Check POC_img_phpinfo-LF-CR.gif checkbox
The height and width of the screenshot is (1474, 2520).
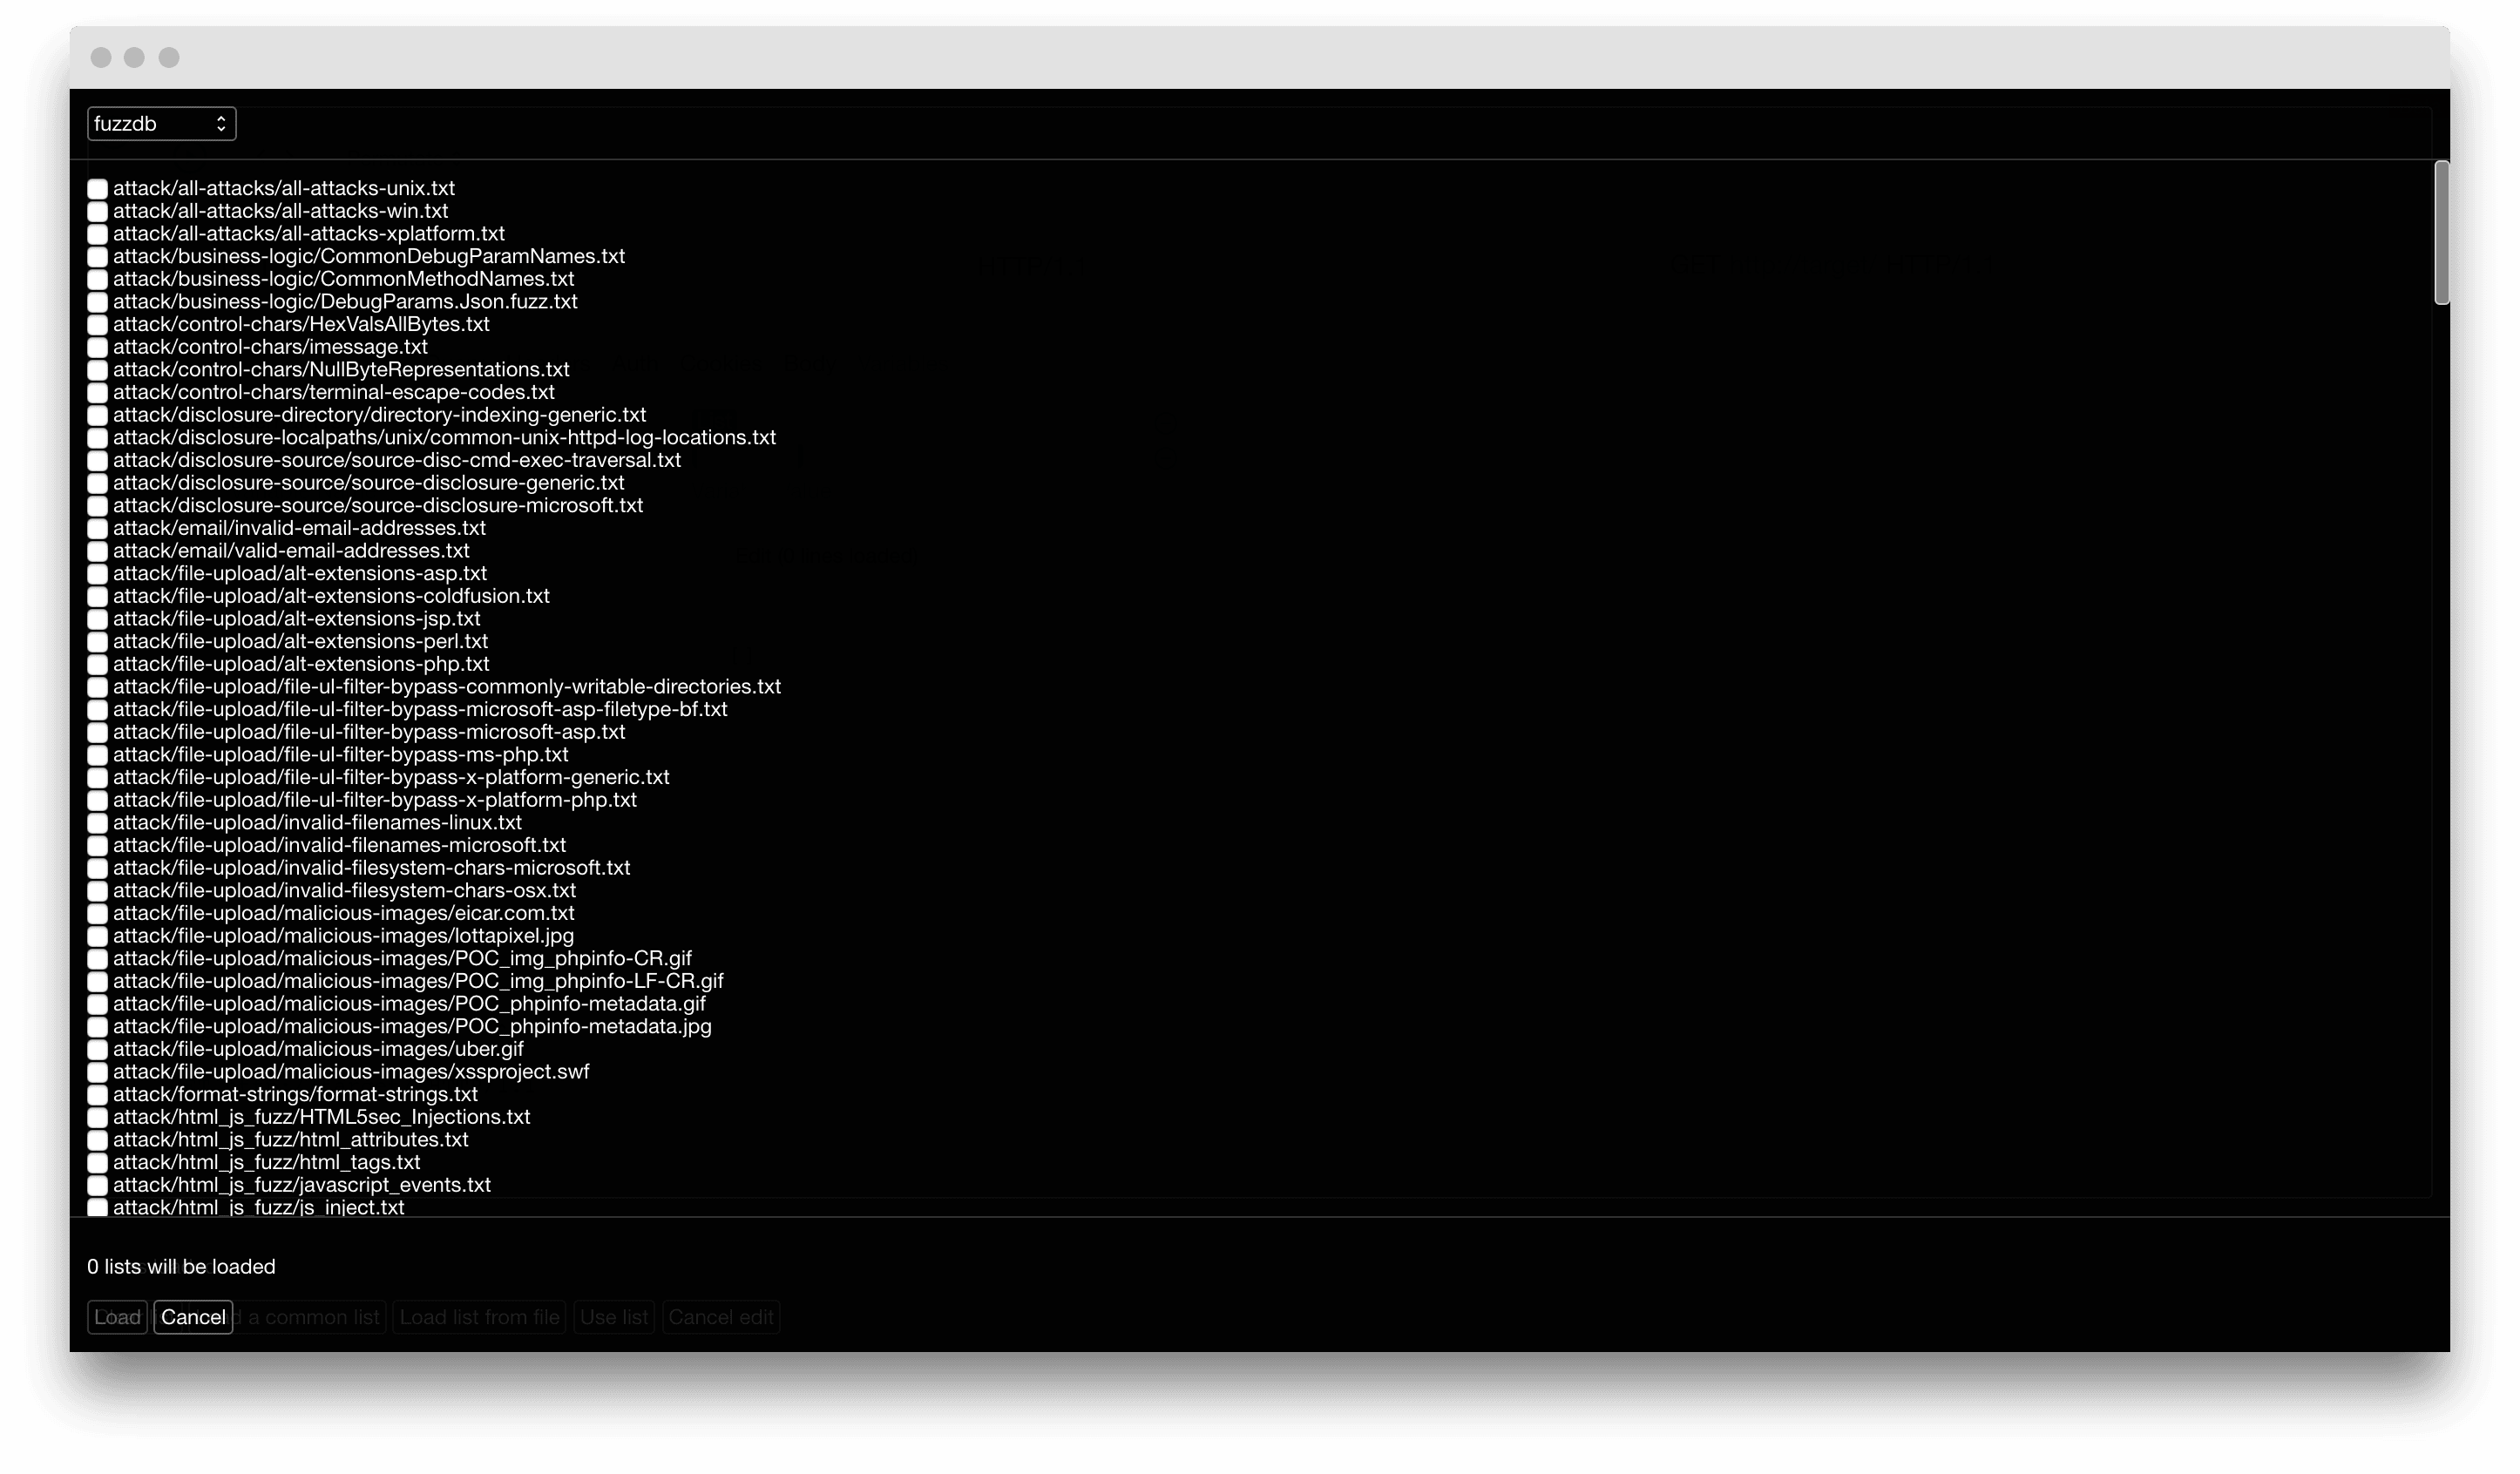click(97, 982)
